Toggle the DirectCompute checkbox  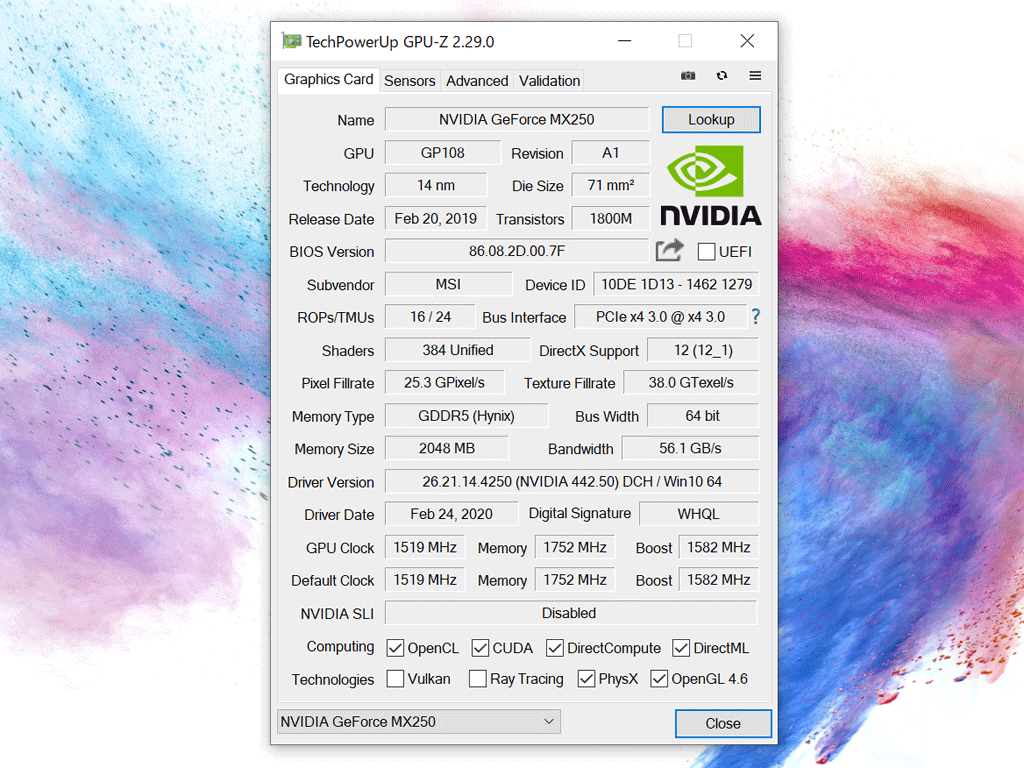click(555, 648)
